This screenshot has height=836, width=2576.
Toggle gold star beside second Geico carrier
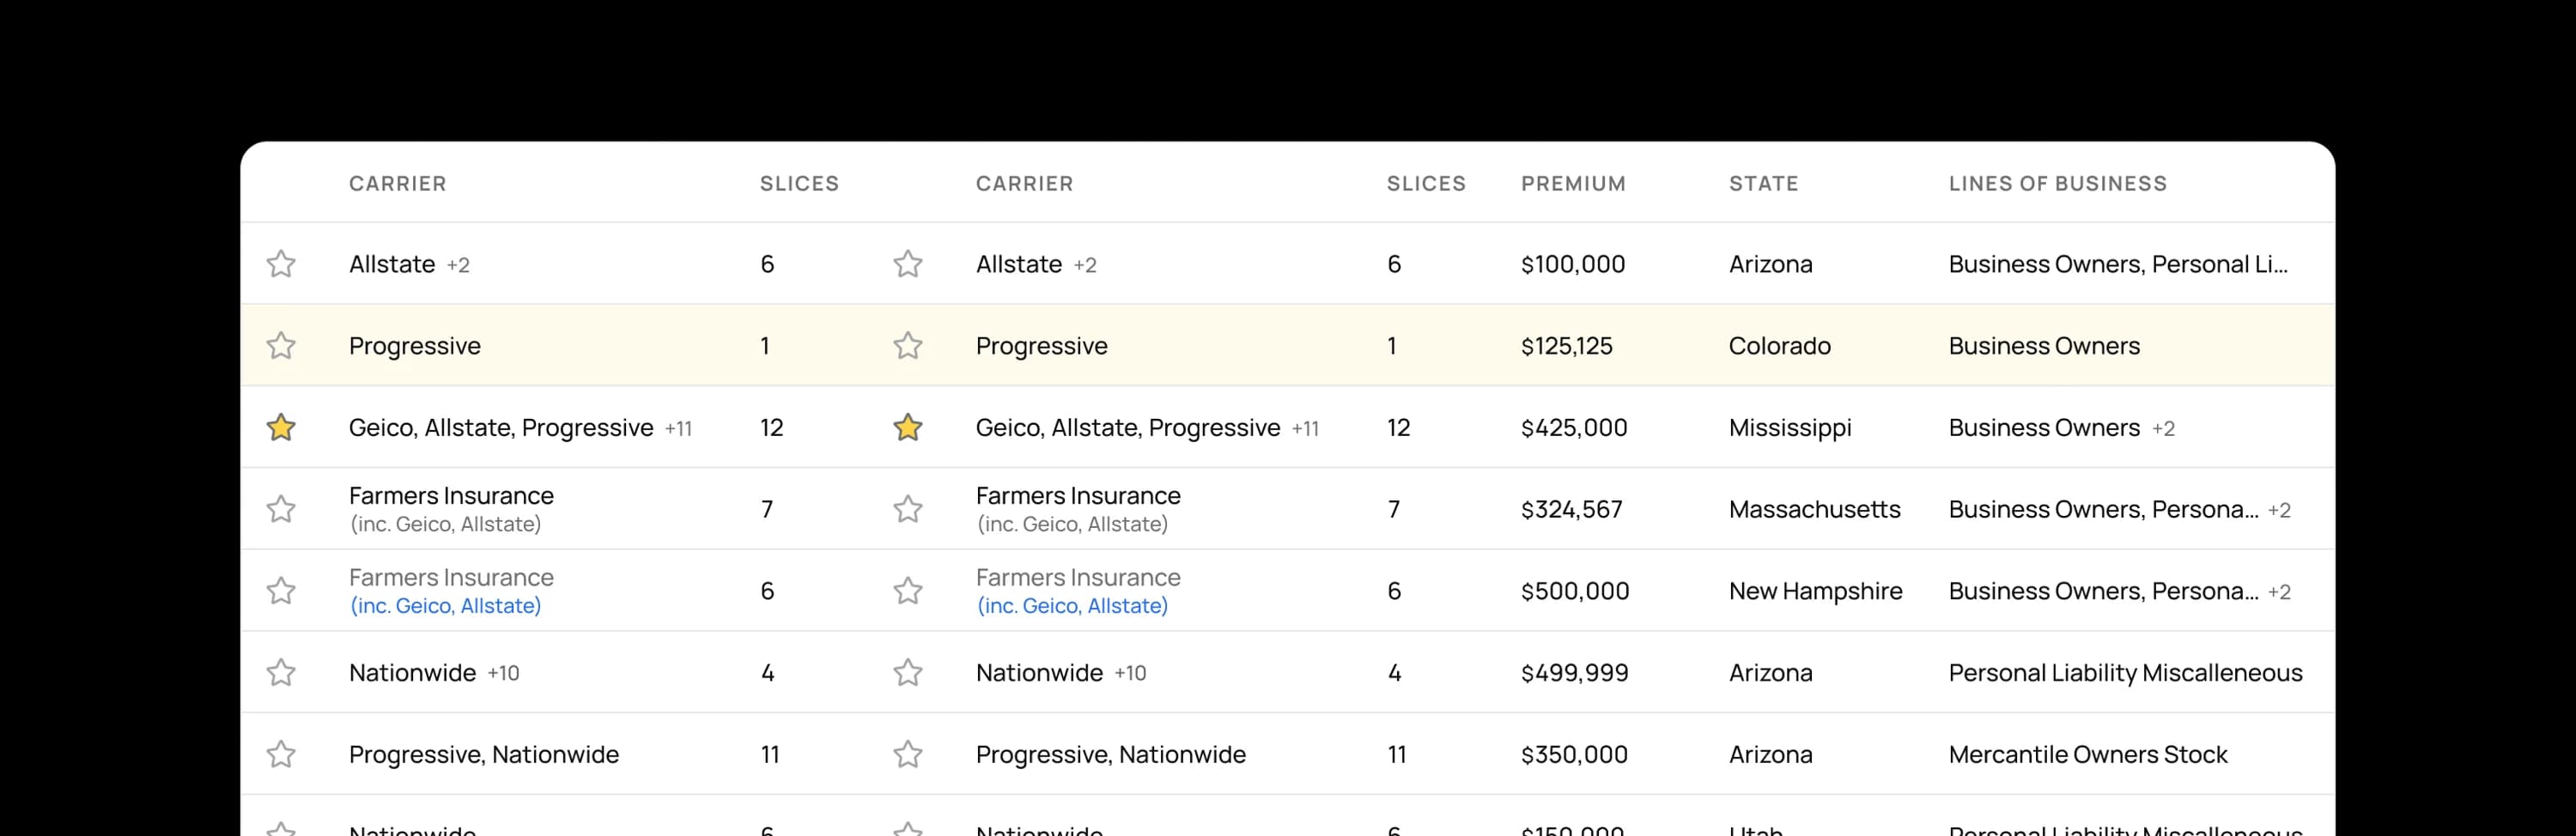908,428
